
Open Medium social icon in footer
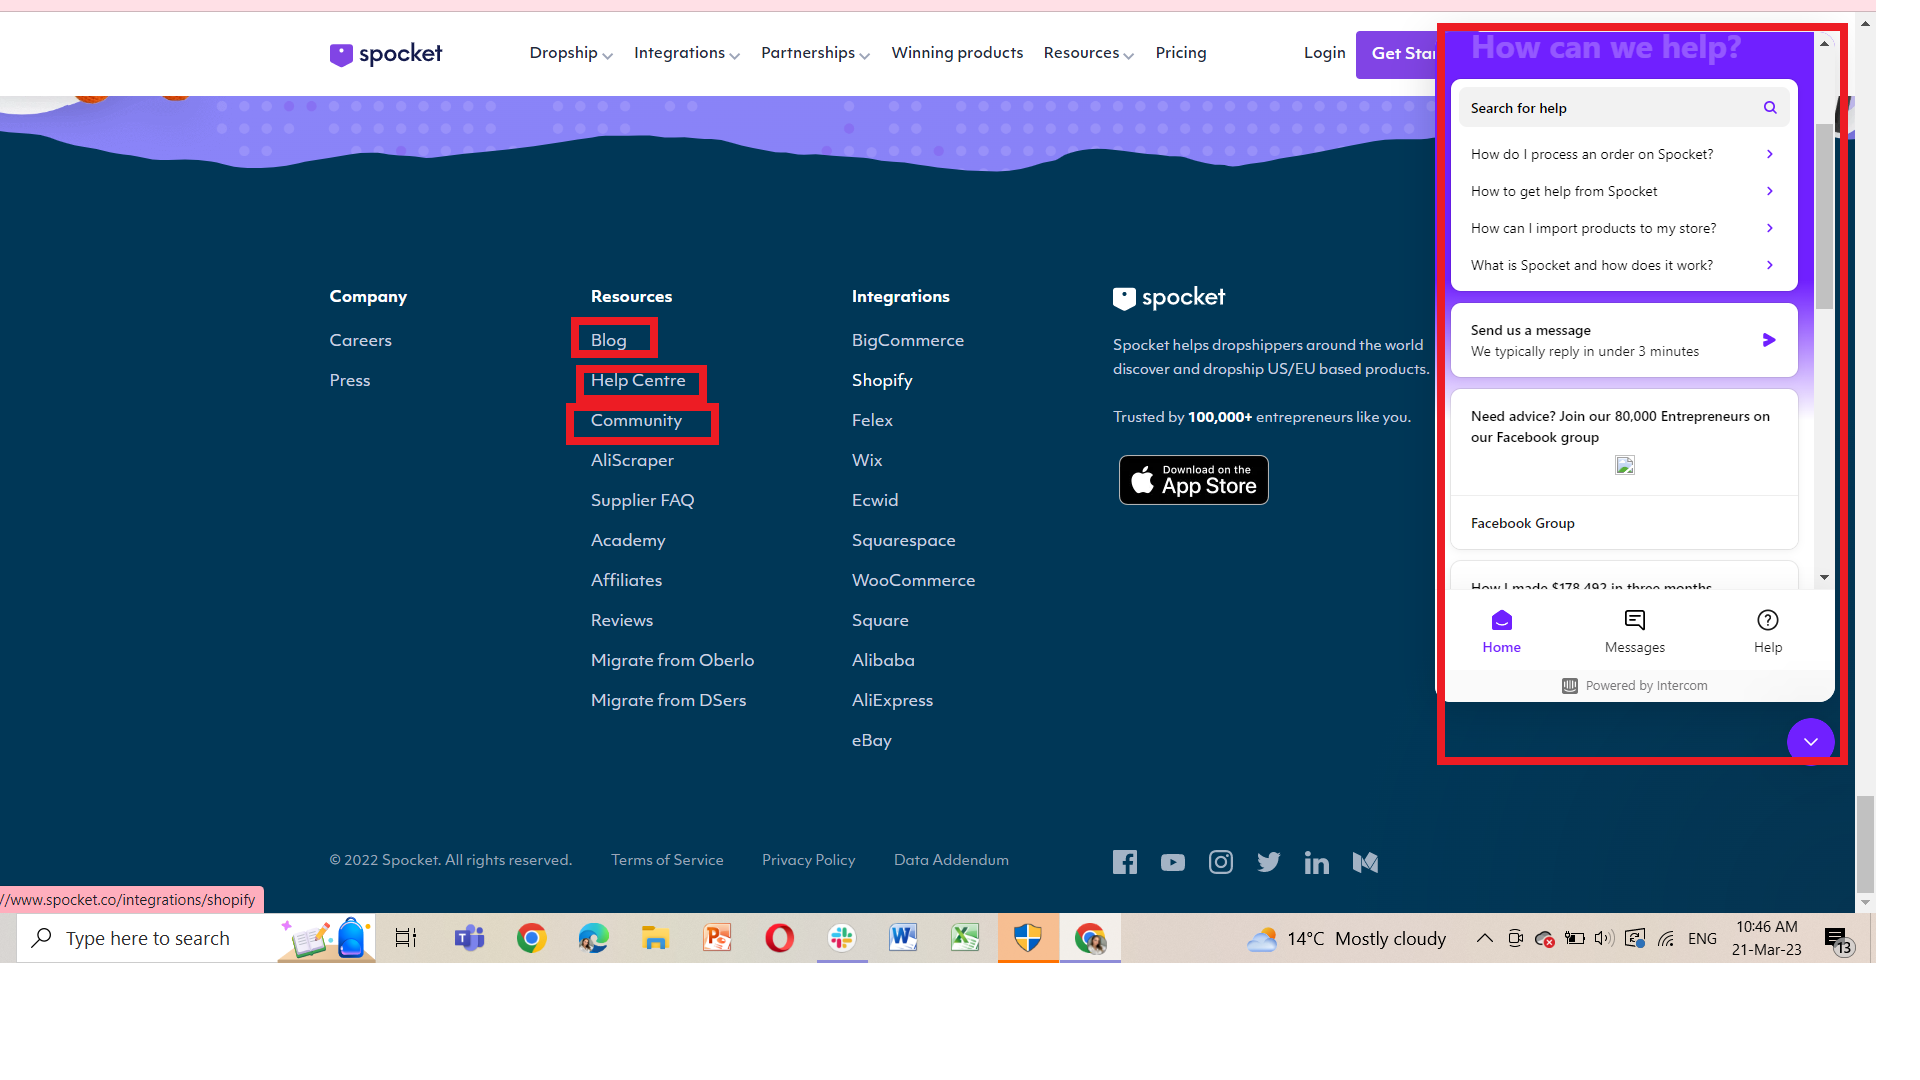(1365, 862)
